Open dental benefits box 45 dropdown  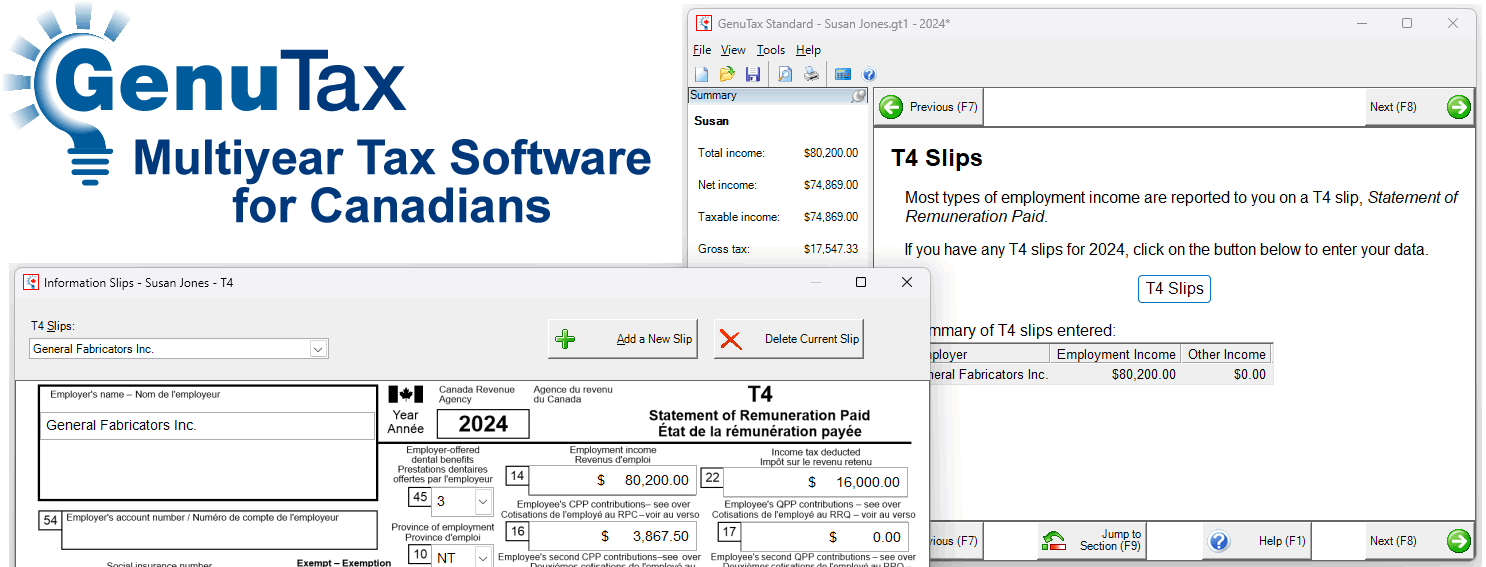pos(483,500)
